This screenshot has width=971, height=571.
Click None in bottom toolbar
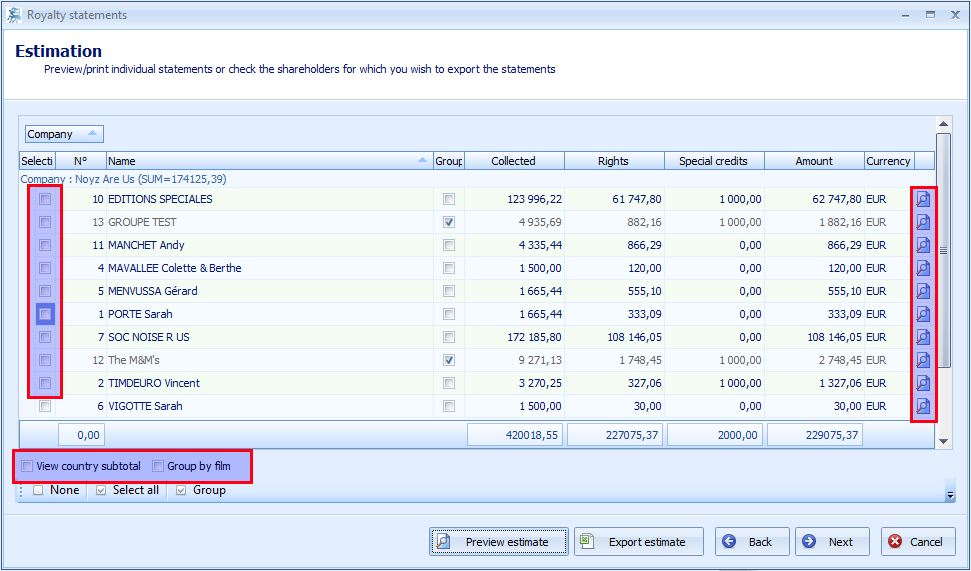56,490
